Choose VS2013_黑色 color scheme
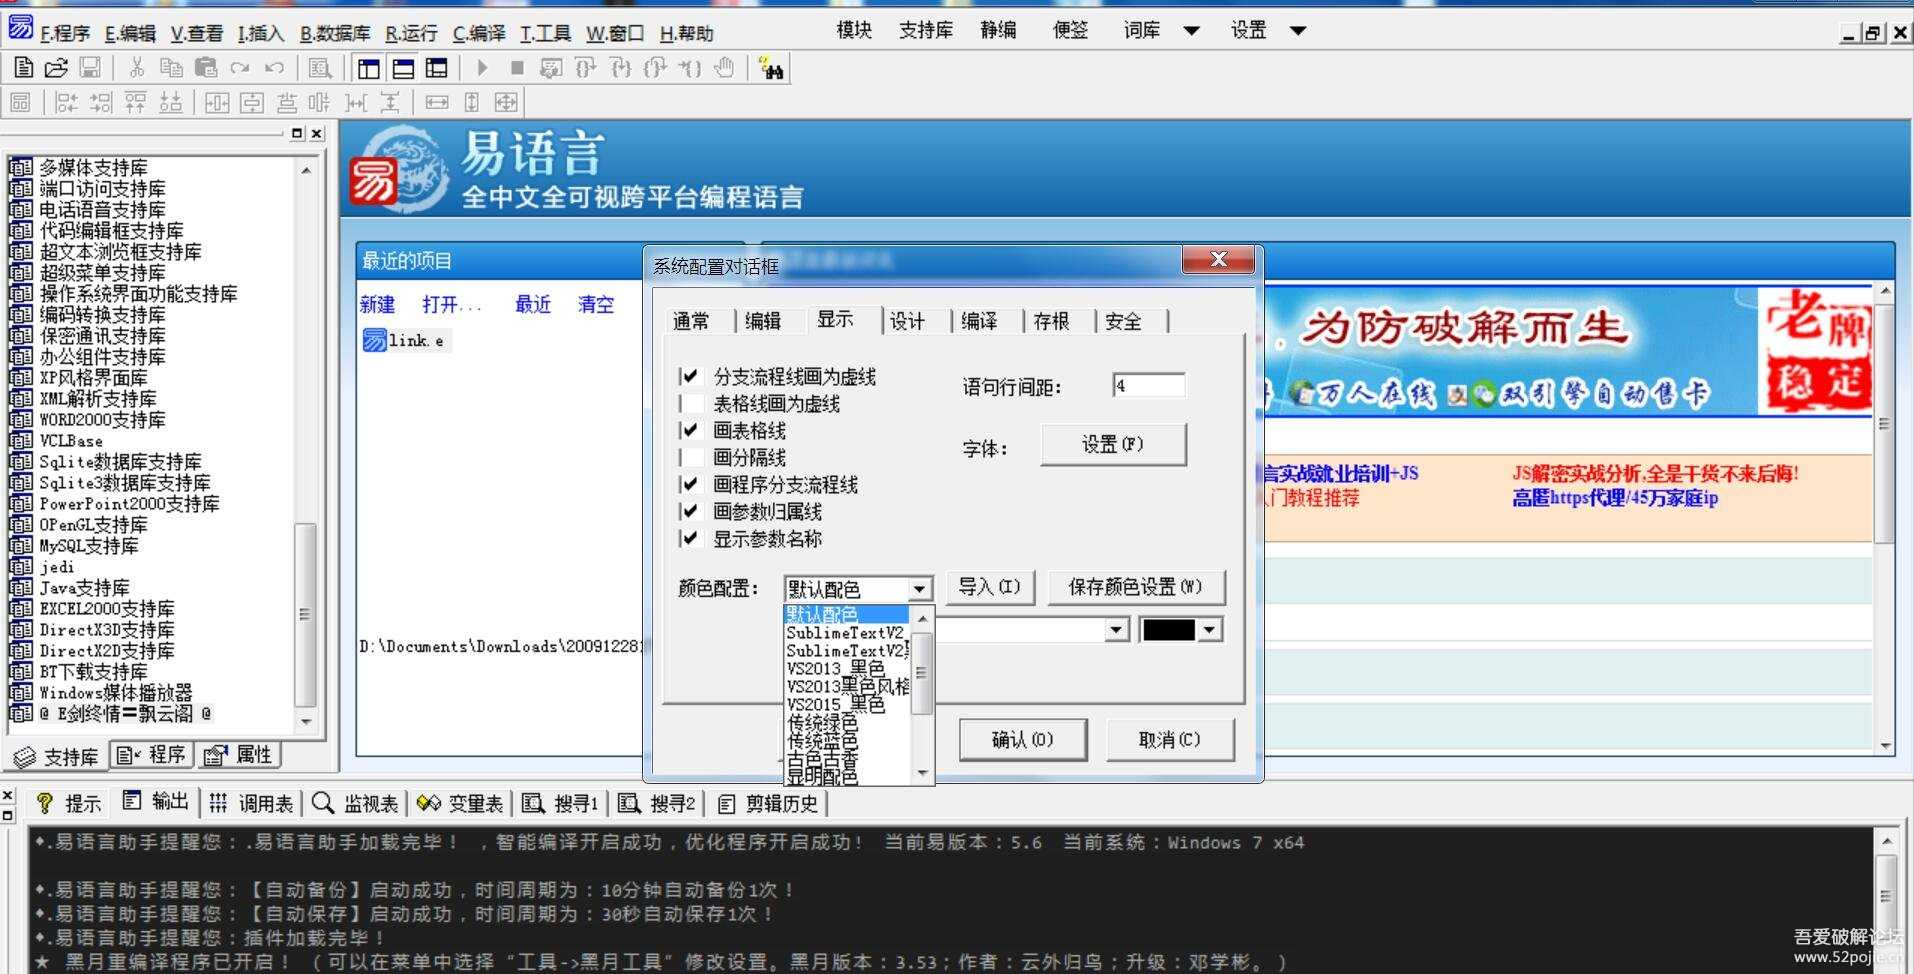Viewport: 1914px width, 974px height. click(846, 668)
